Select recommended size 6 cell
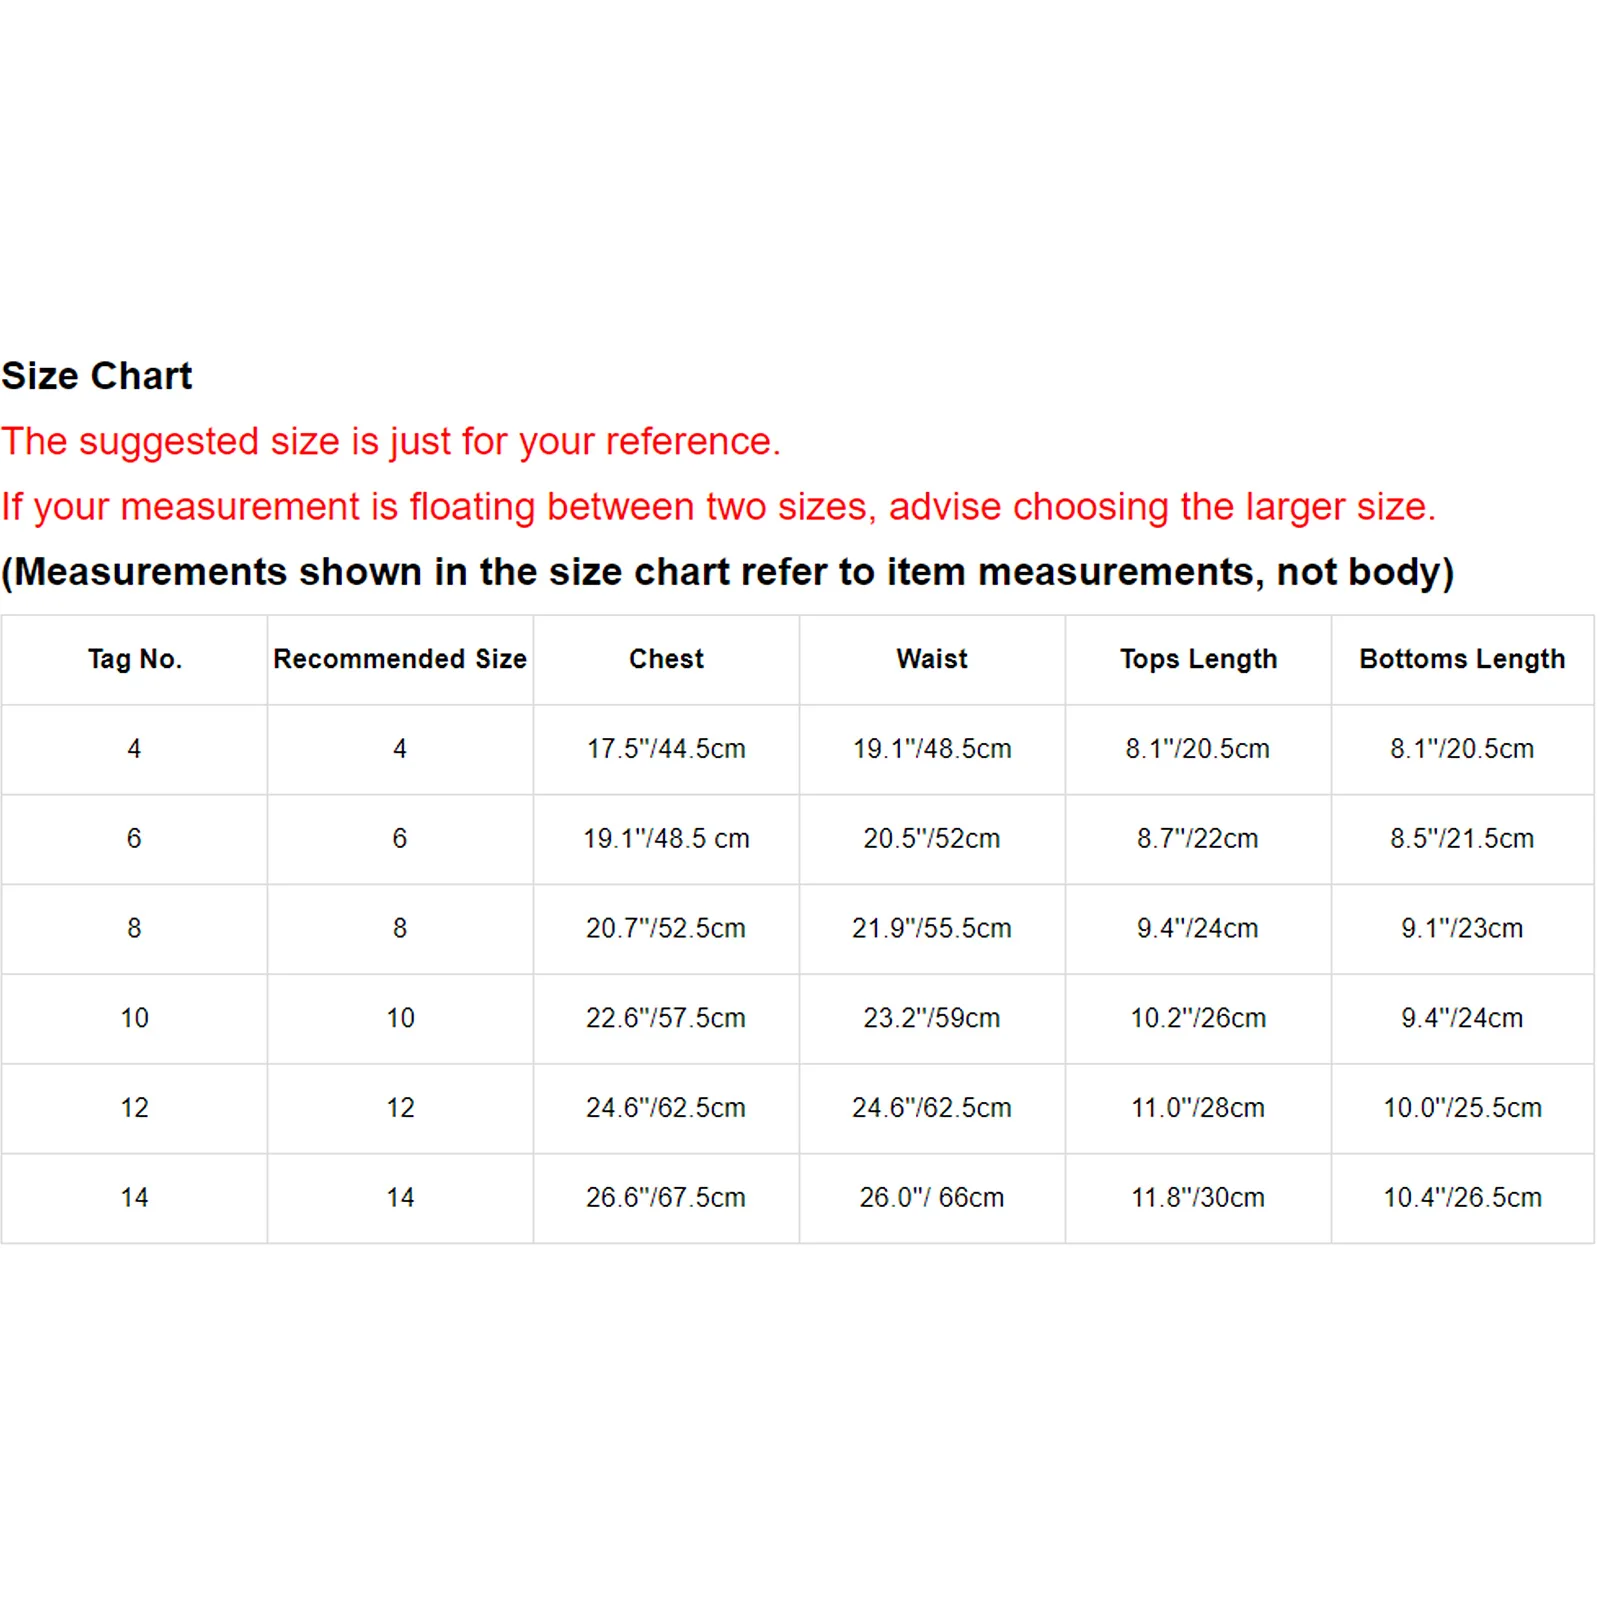This screenshot has width=1600, height=1600. (400, 839)
